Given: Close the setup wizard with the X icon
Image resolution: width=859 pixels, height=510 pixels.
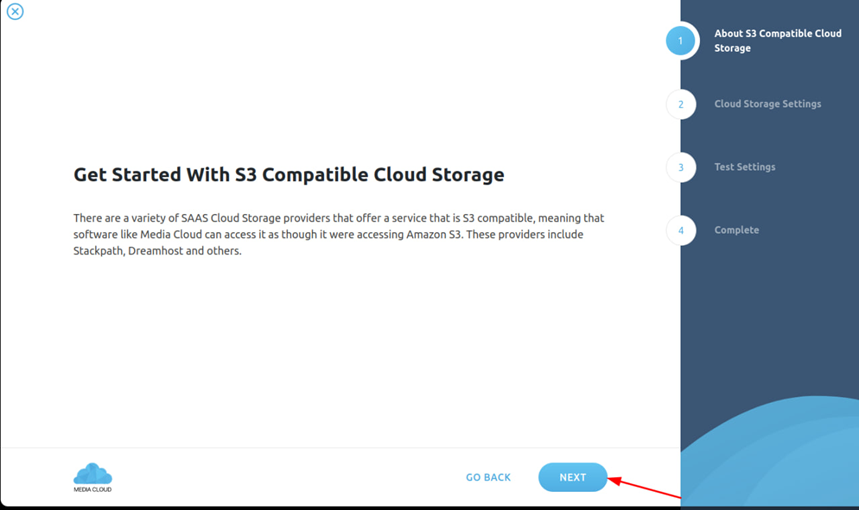Looking at the screenshot, I should click(x=15, y=12).
